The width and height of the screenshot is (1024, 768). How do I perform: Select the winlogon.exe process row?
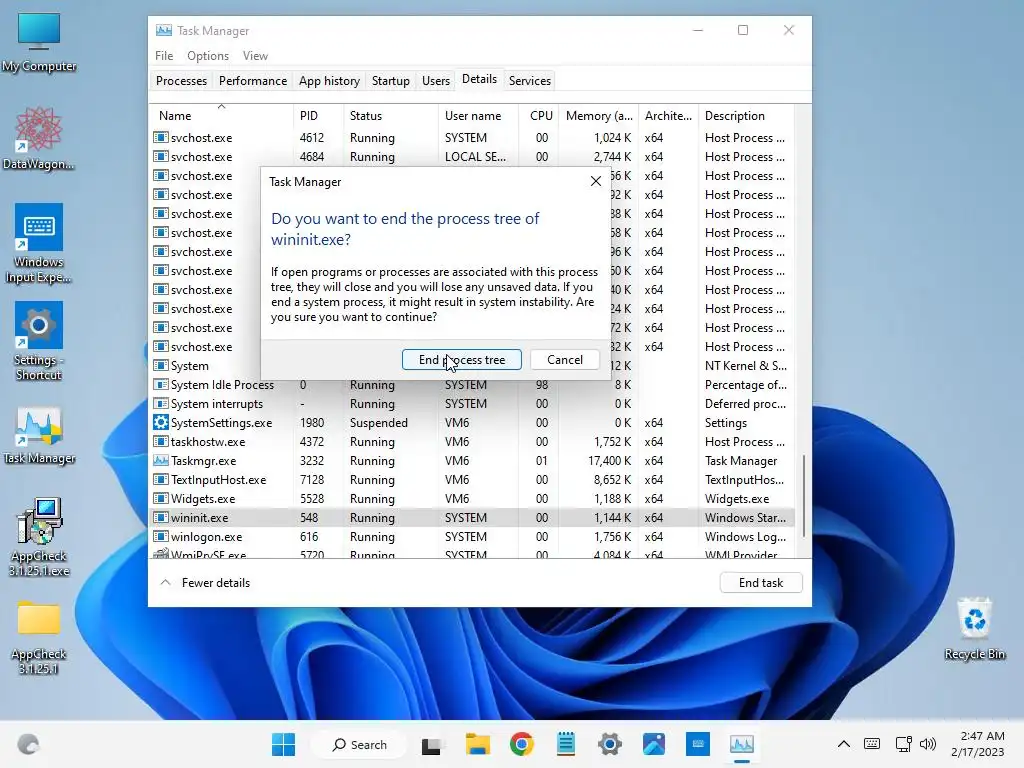472,537
